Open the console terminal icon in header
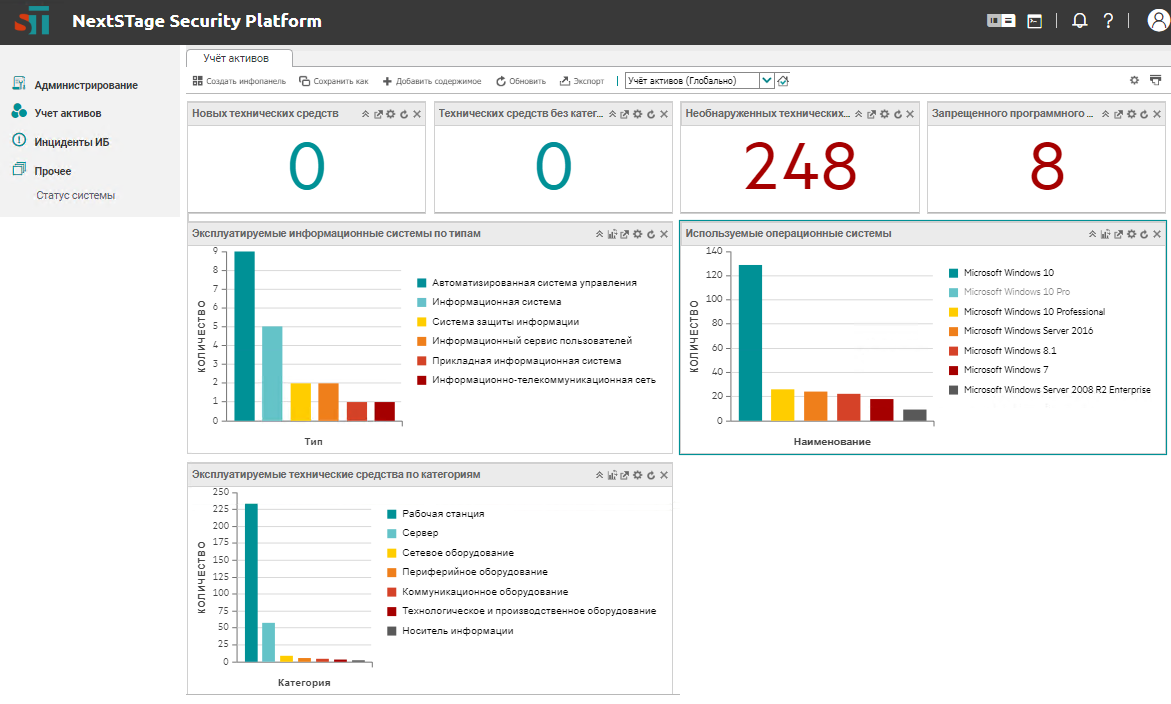The height and width of the screenshot is (704, 1171). click(1035, 21)
